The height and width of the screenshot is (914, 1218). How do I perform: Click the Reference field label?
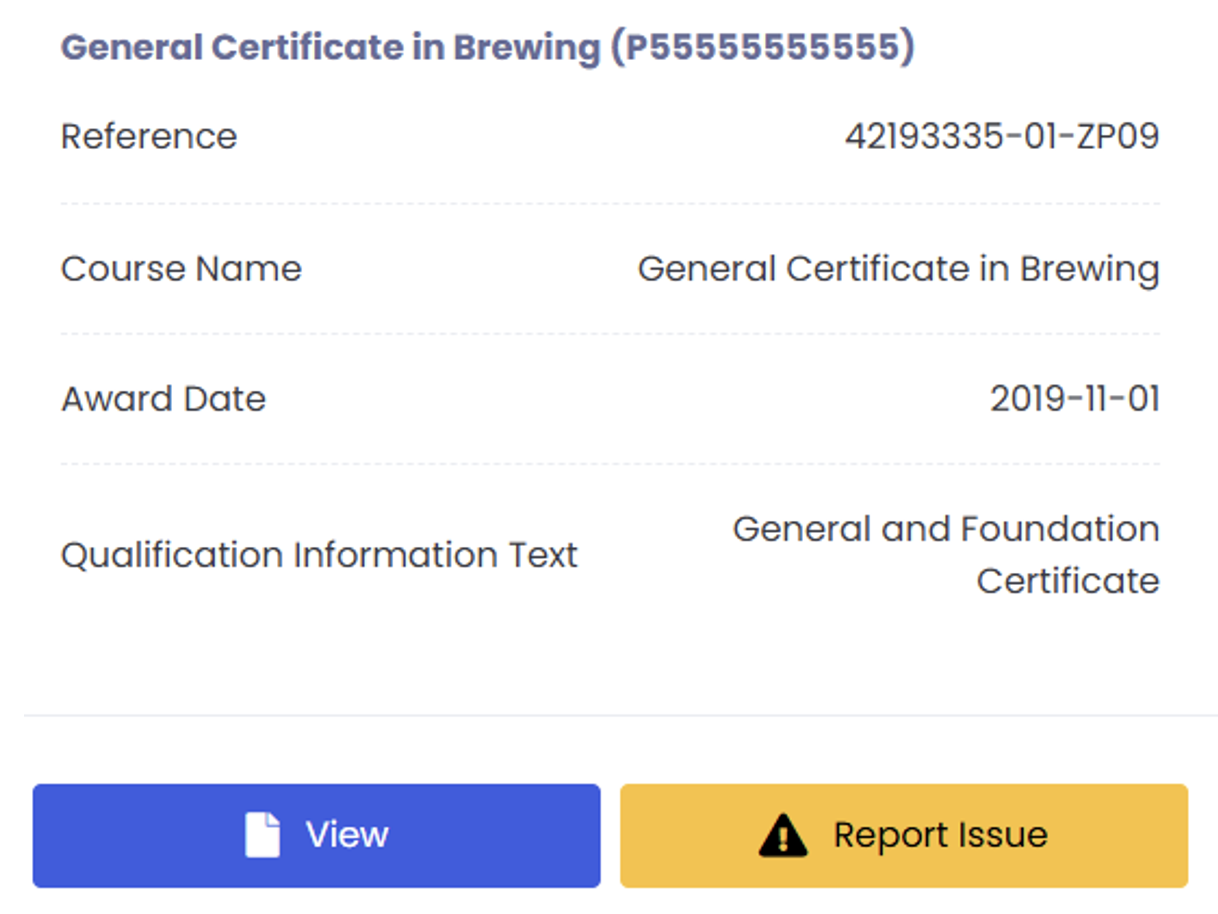(x=149, y=137)
